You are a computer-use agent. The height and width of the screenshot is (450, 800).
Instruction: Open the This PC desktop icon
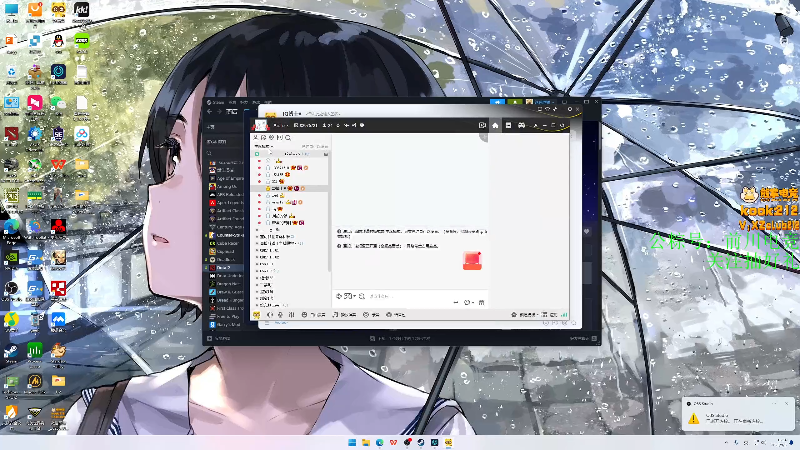(x=11, y=10)
